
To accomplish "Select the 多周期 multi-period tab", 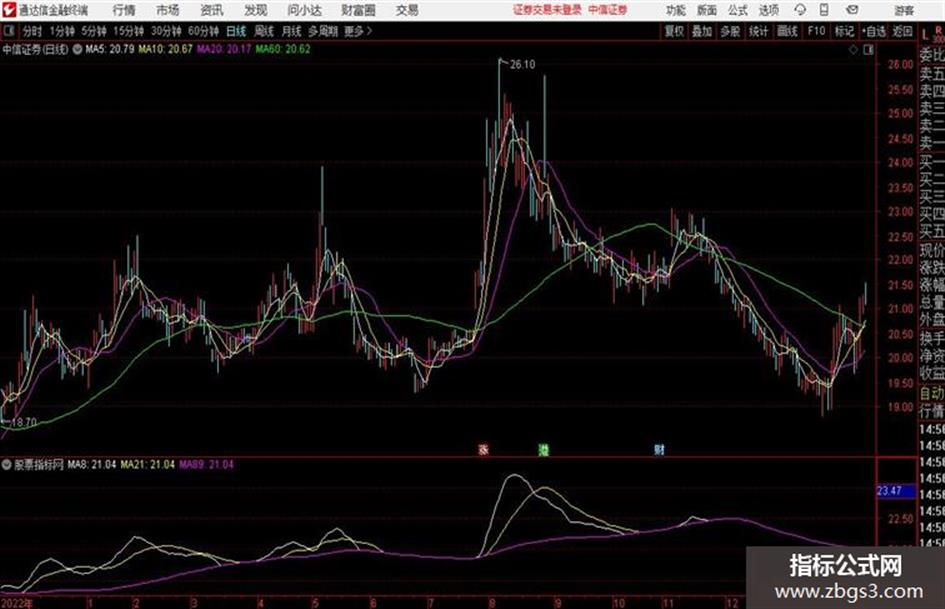I will [x=323, y=31].
